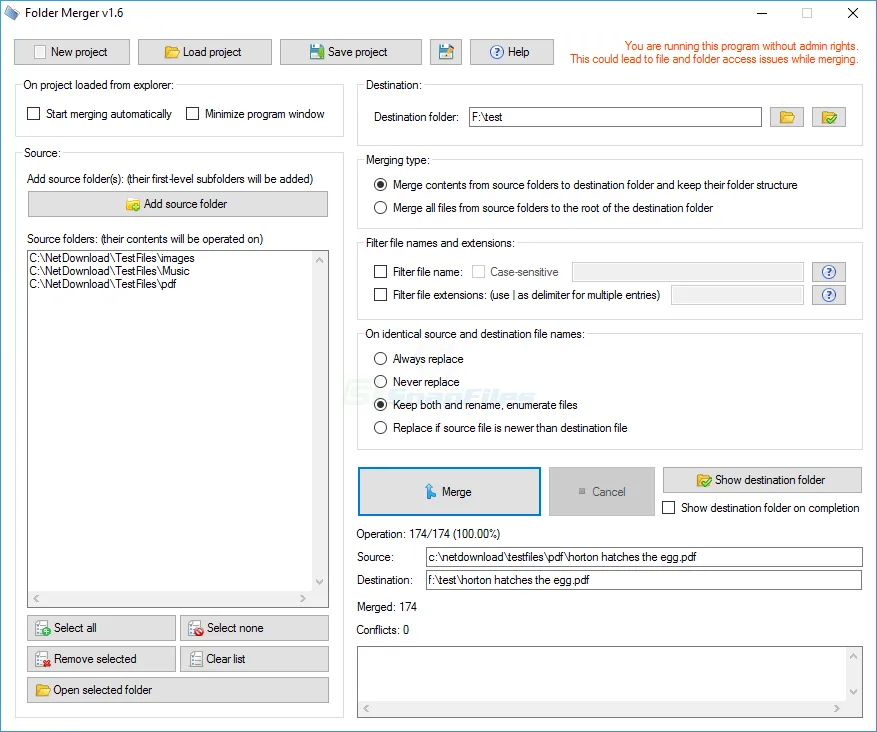Open help for Filter file name
The height and width of the screenshot is (732, 877).
coord(828,272)
